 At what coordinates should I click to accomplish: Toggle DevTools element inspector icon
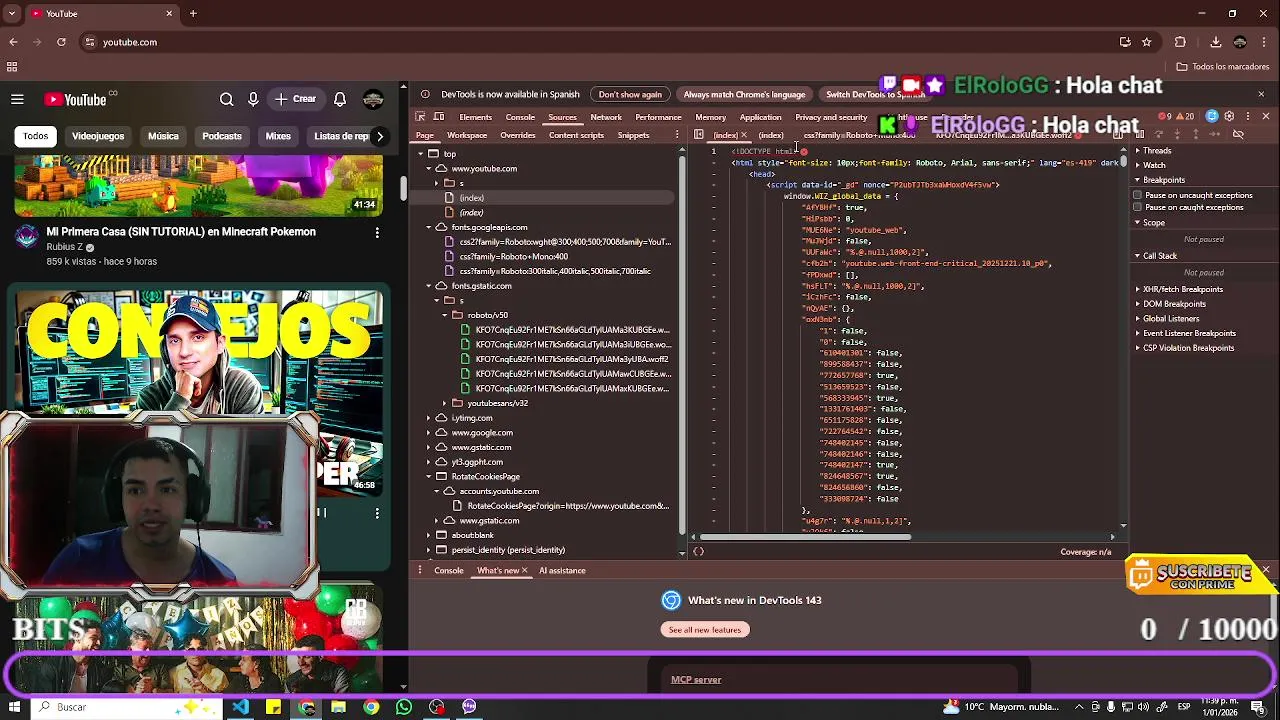click(x=421, y=117)
